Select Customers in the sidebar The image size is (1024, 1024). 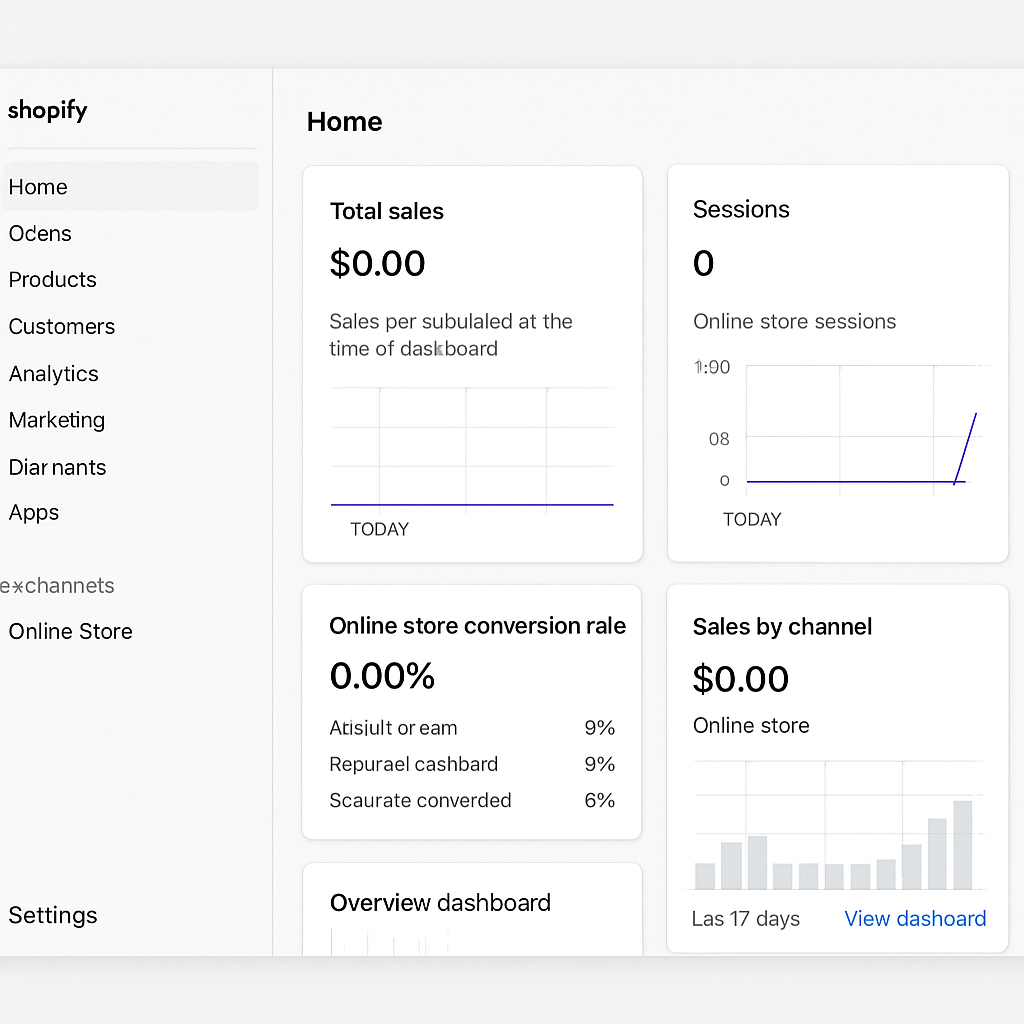tap(61, 326)
